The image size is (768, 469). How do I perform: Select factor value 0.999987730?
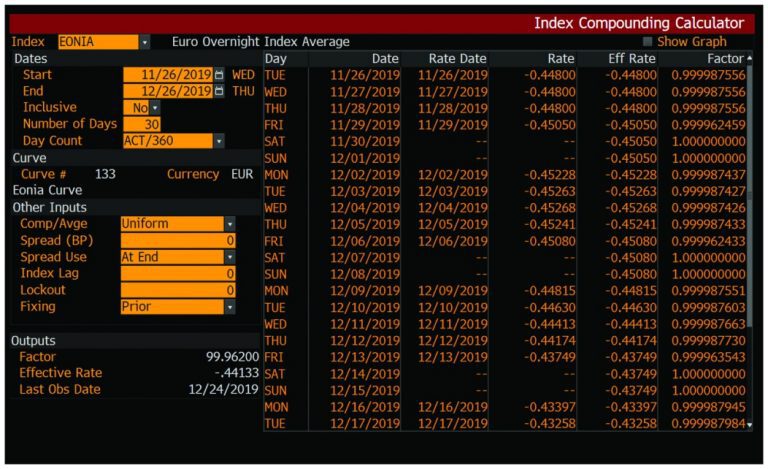tap(708, 341)
